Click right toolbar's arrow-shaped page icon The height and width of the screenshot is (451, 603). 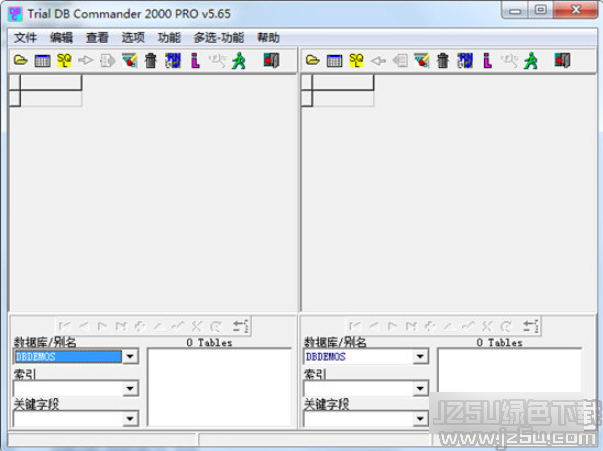400,61
